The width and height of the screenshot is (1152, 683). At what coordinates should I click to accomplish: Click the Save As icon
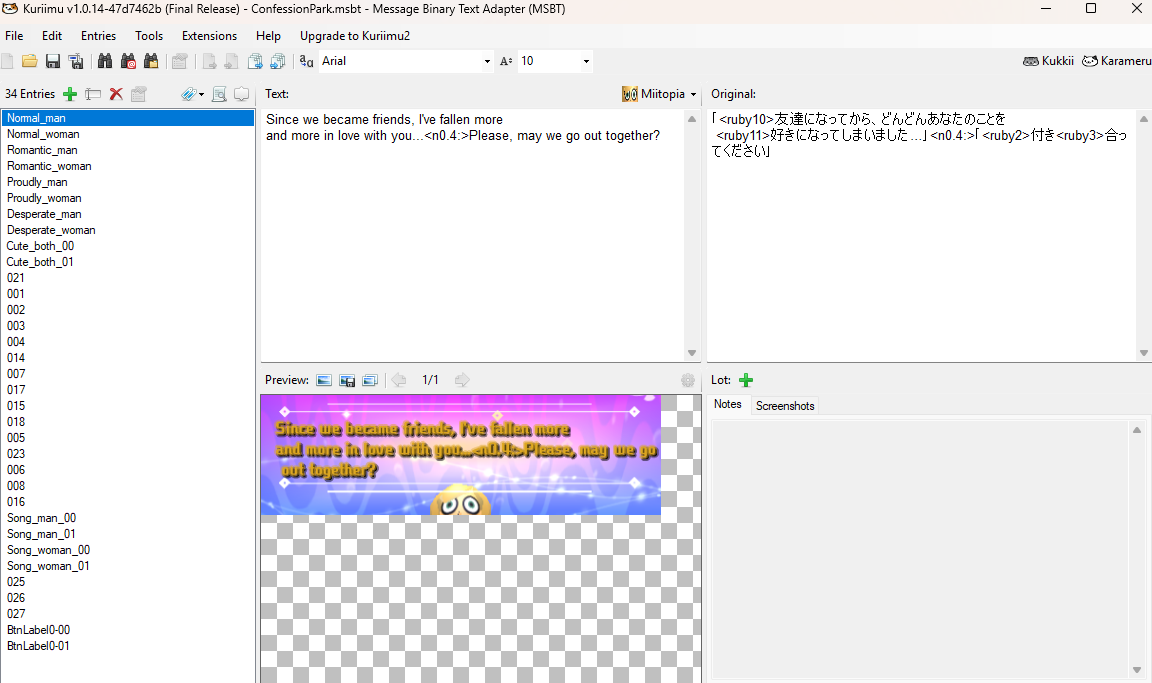tap(76, 61)
